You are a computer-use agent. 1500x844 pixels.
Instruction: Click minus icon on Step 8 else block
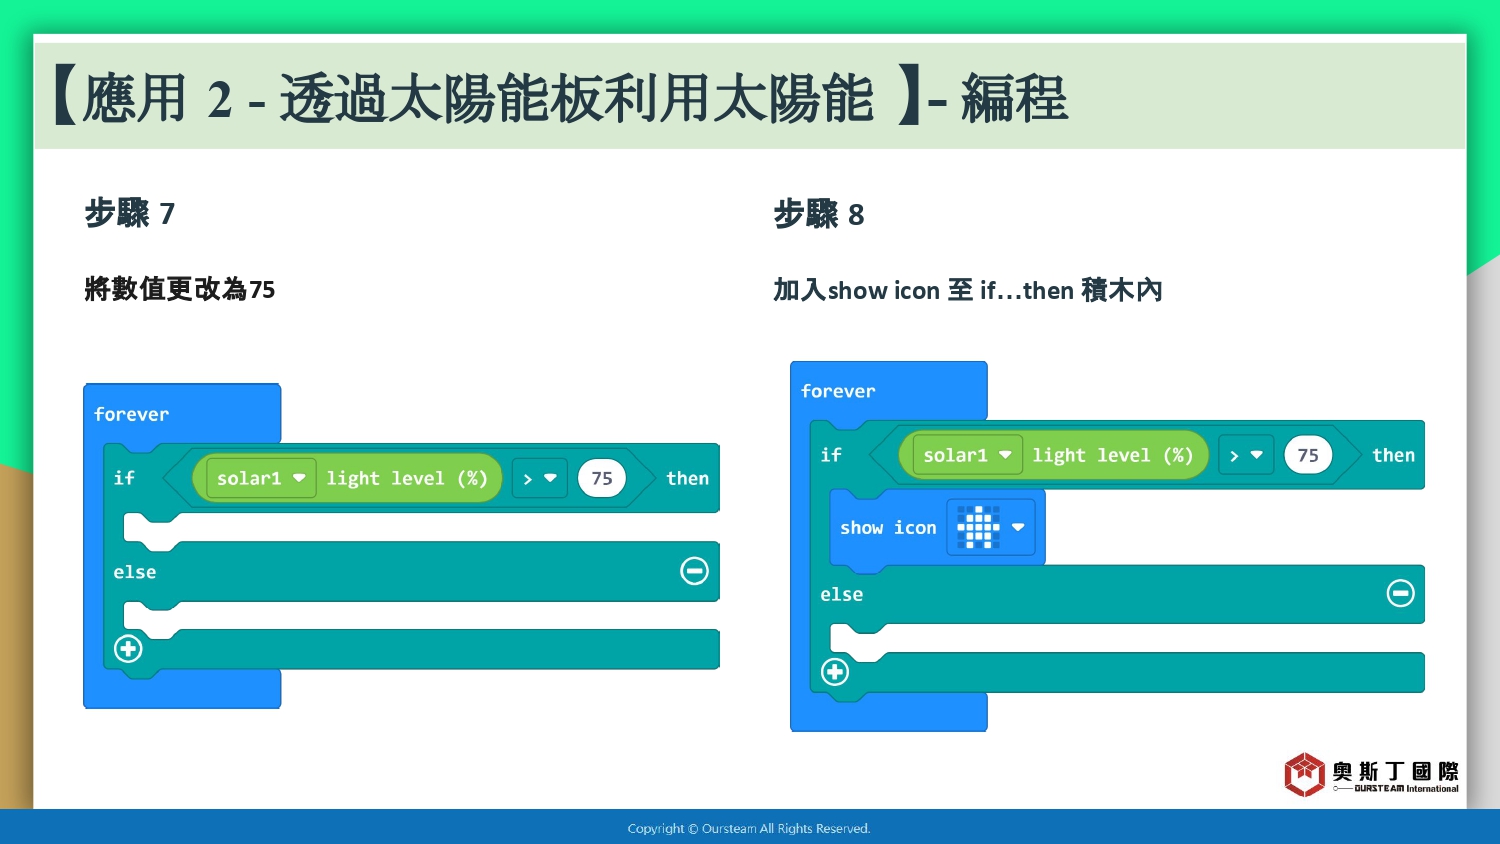pos(1400,593)
